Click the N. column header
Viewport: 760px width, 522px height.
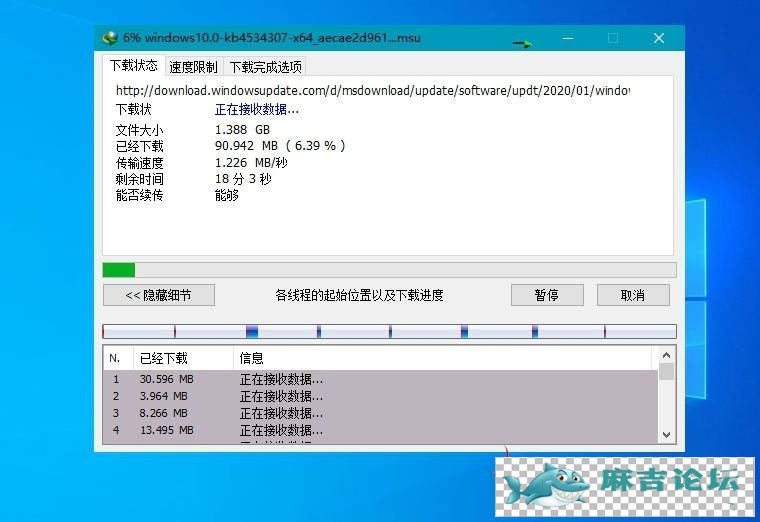point(118,358)
